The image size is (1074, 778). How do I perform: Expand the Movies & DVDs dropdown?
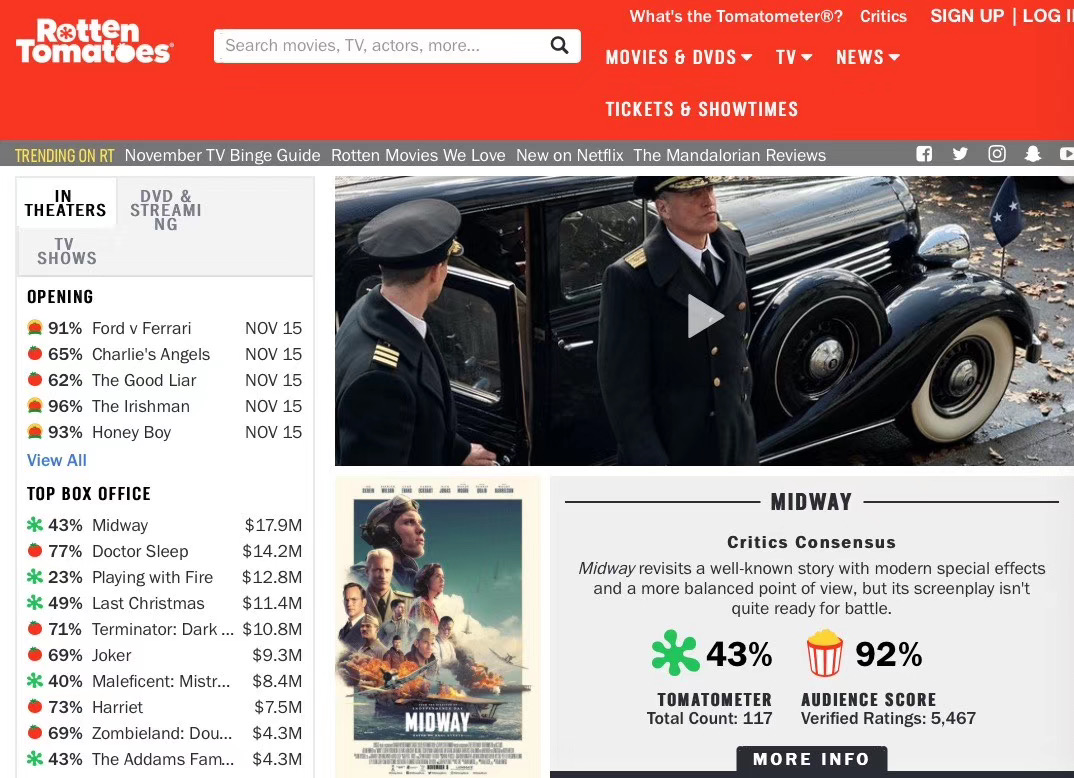(678, 57)
